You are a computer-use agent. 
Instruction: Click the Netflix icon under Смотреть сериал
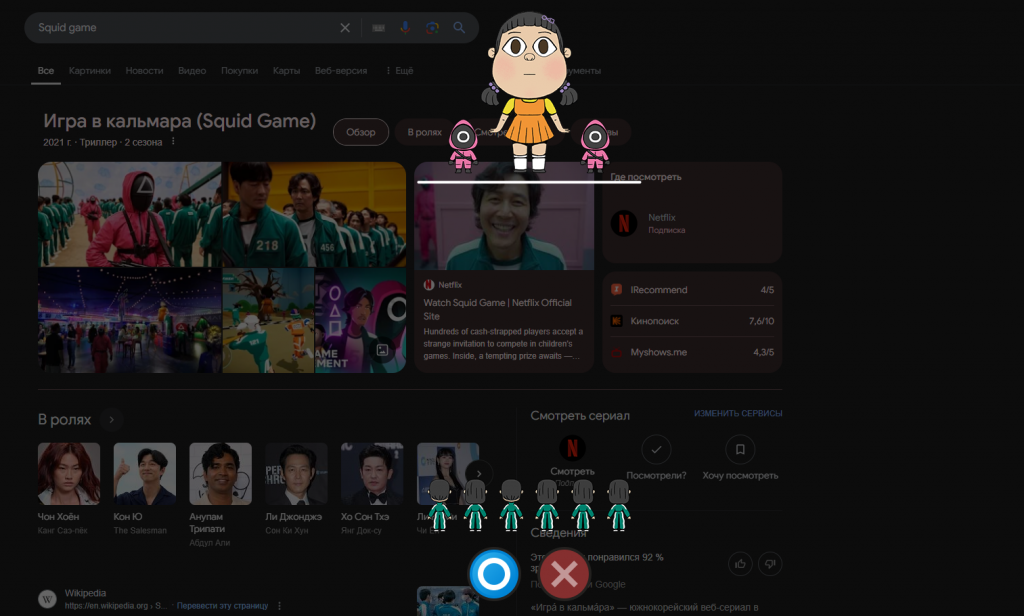coord(572,448)
